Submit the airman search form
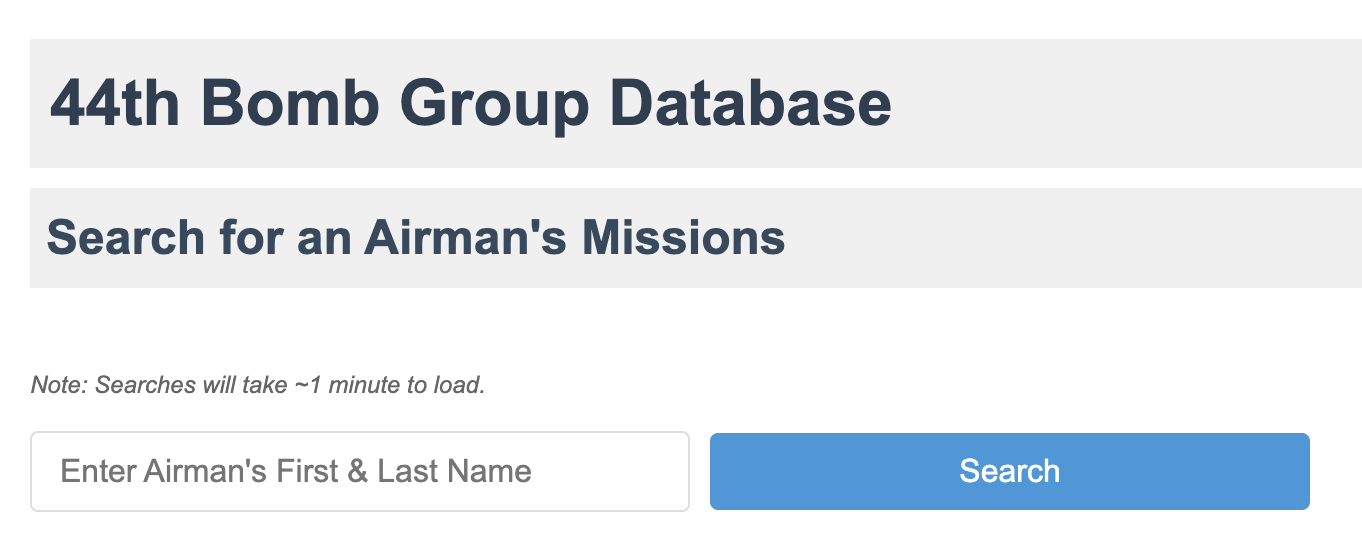The height and width of the screenshot is (548, 1362). coord(1009,471)
